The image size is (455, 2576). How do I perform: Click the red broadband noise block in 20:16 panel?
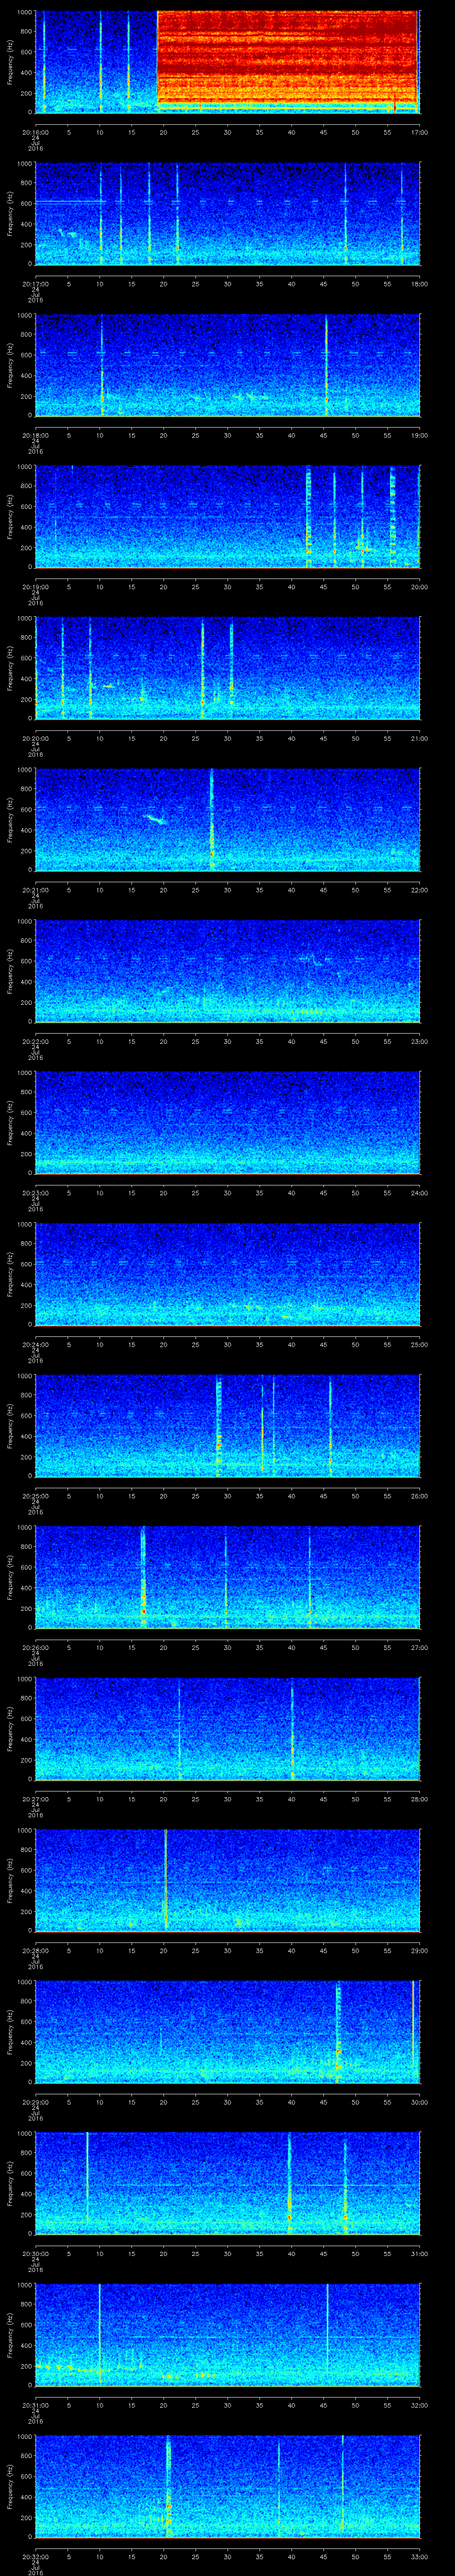tap(287, 56)
